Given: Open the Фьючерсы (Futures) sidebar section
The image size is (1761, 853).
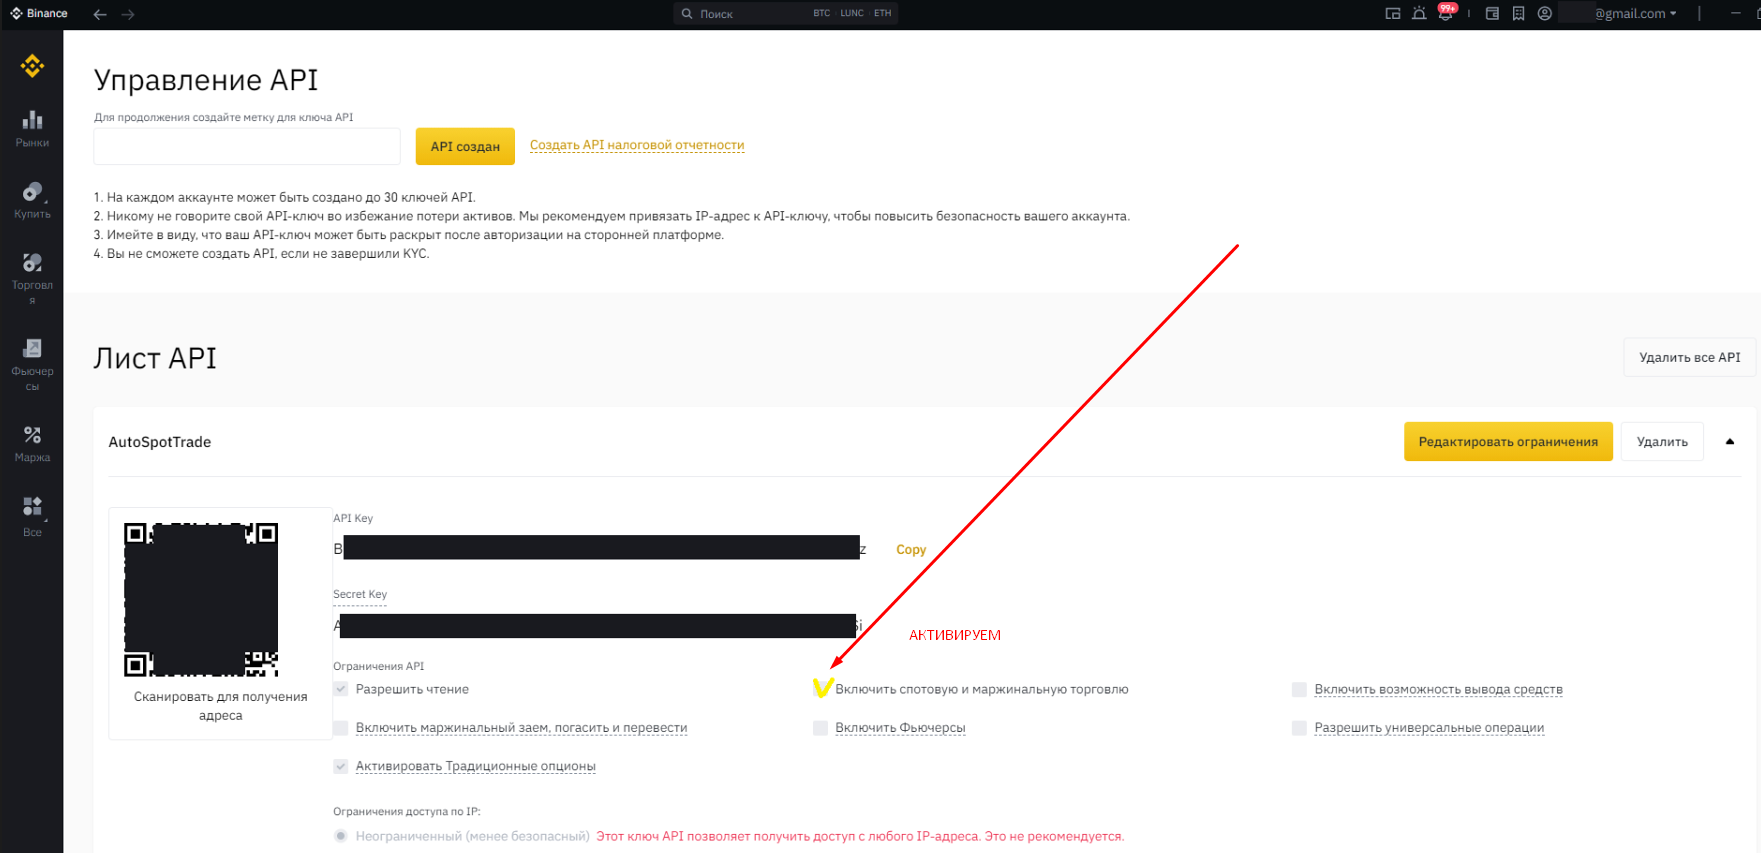Looking at the screenshot, I should point(32,365).
